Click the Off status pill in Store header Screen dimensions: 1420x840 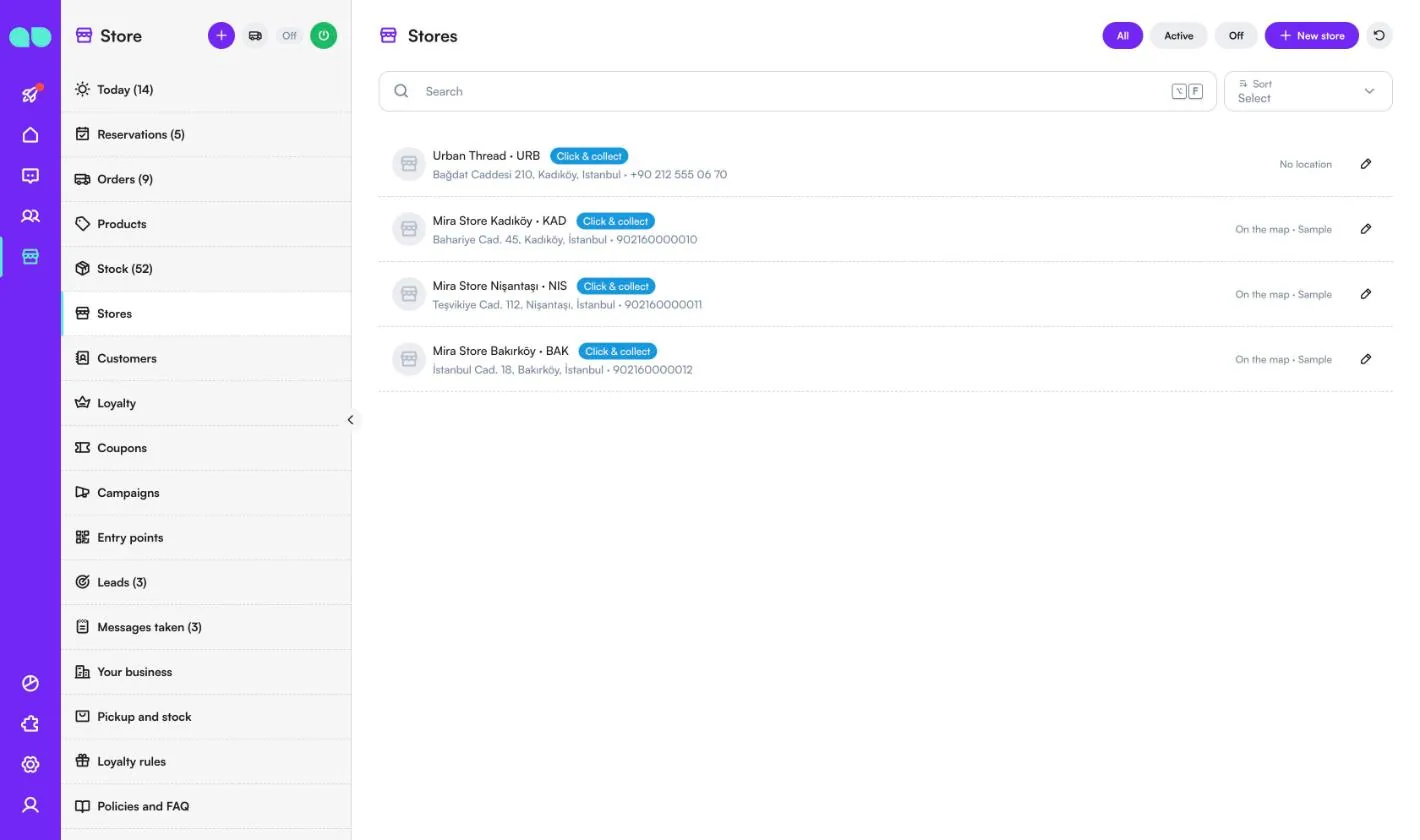[289, 36]
